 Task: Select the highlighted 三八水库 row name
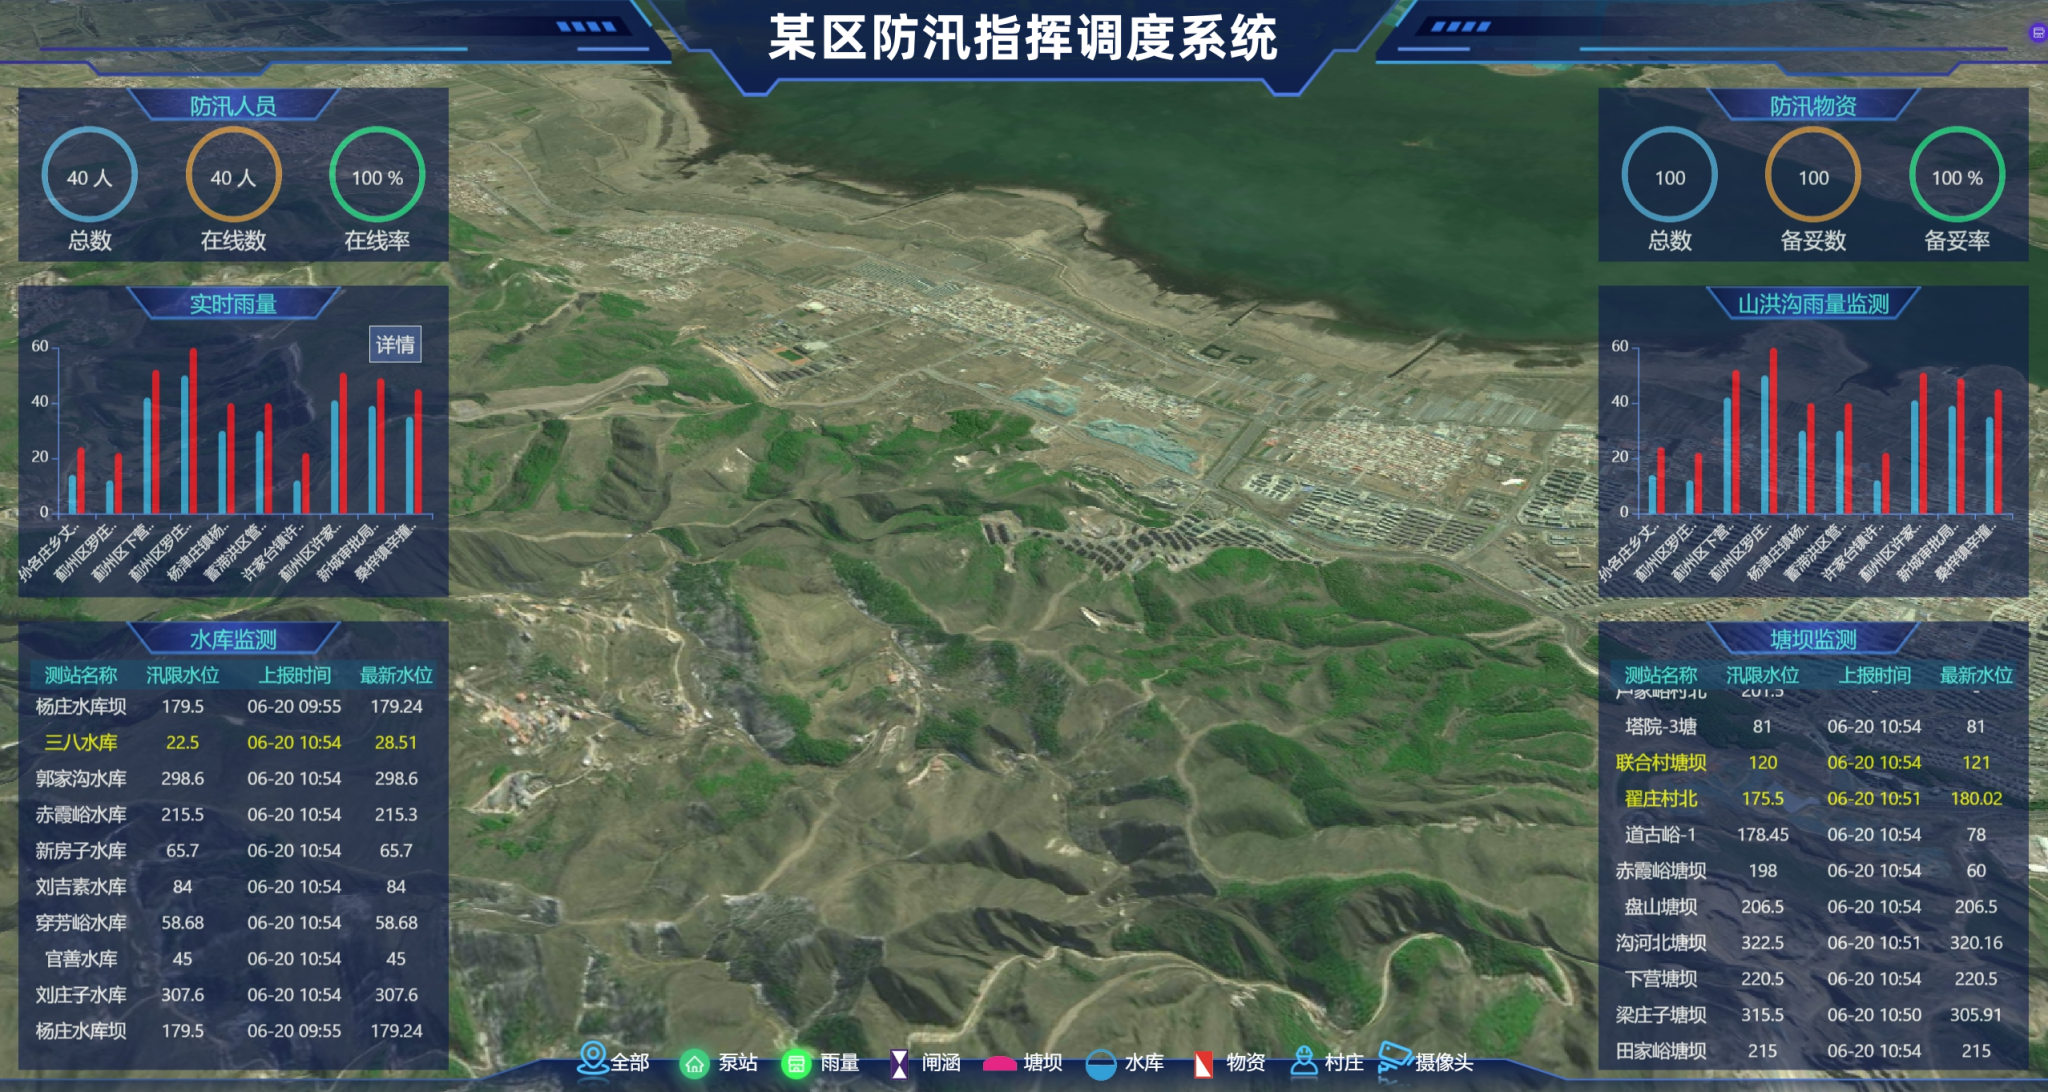(81, 742)
